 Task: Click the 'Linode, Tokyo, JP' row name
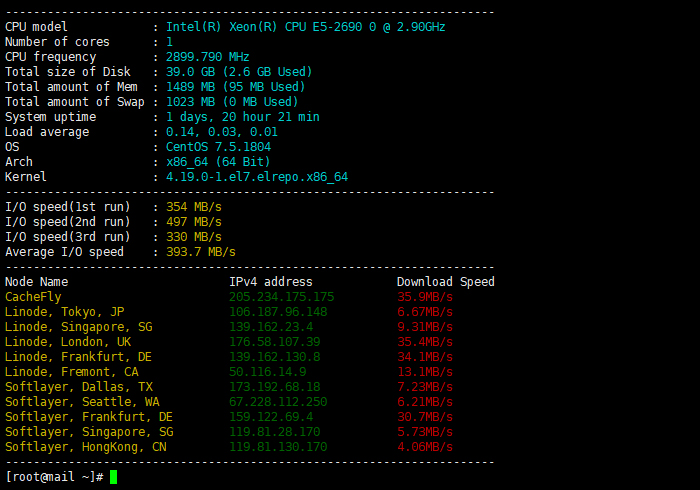click(64, 312)
